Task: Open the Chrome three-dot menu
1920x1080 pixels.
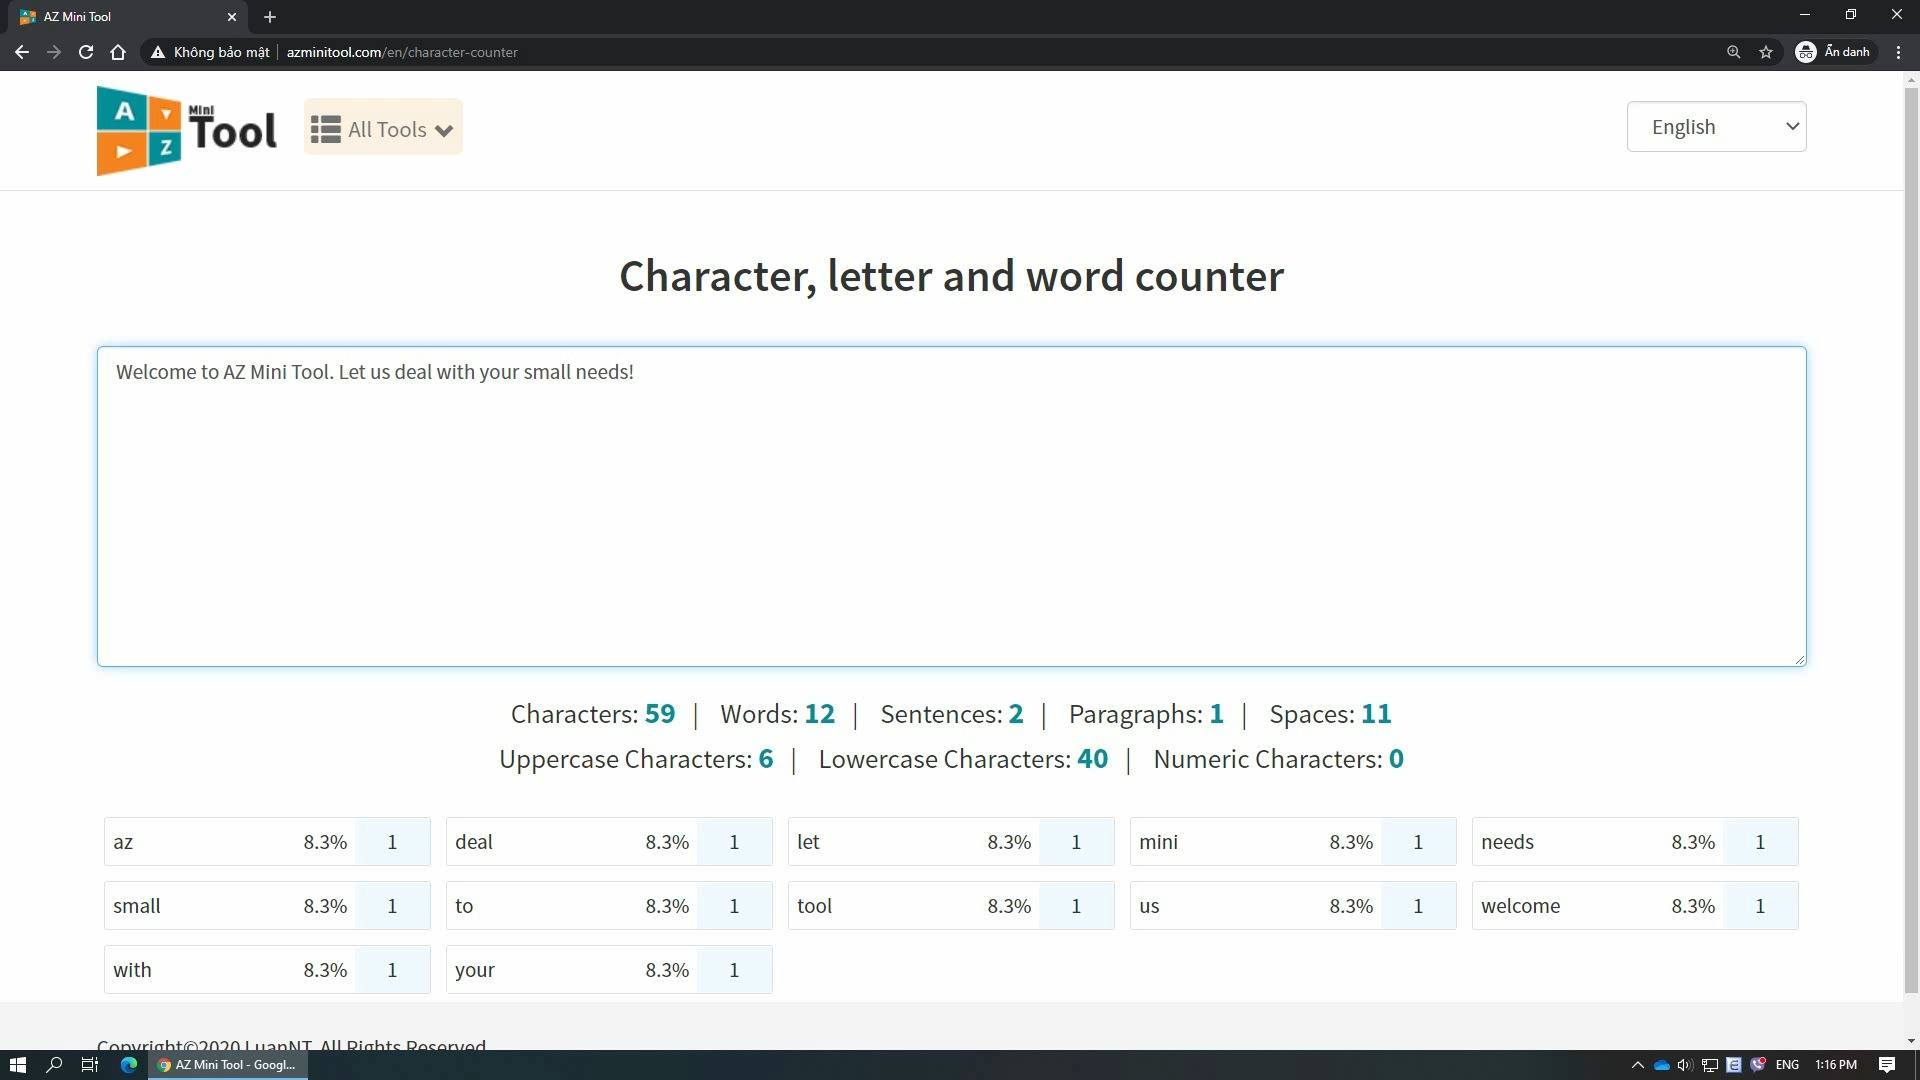Action: coord(1898,52)
